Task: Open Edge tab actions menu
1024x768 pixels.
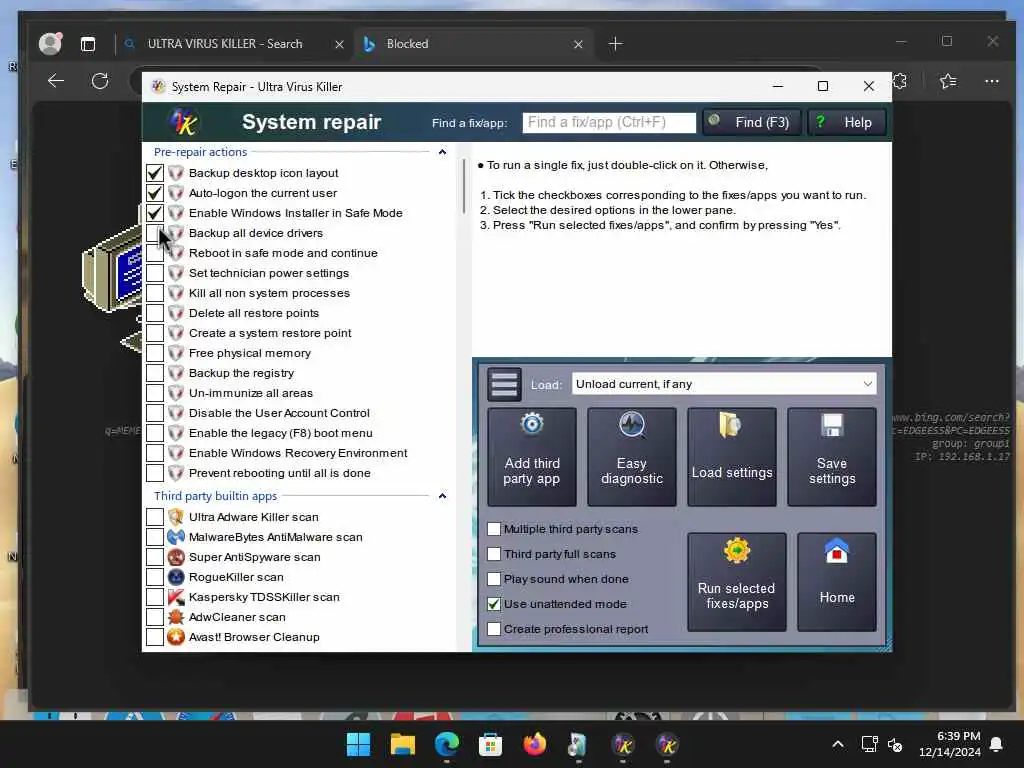Action: pyautogui.click(x=88, y=44)
